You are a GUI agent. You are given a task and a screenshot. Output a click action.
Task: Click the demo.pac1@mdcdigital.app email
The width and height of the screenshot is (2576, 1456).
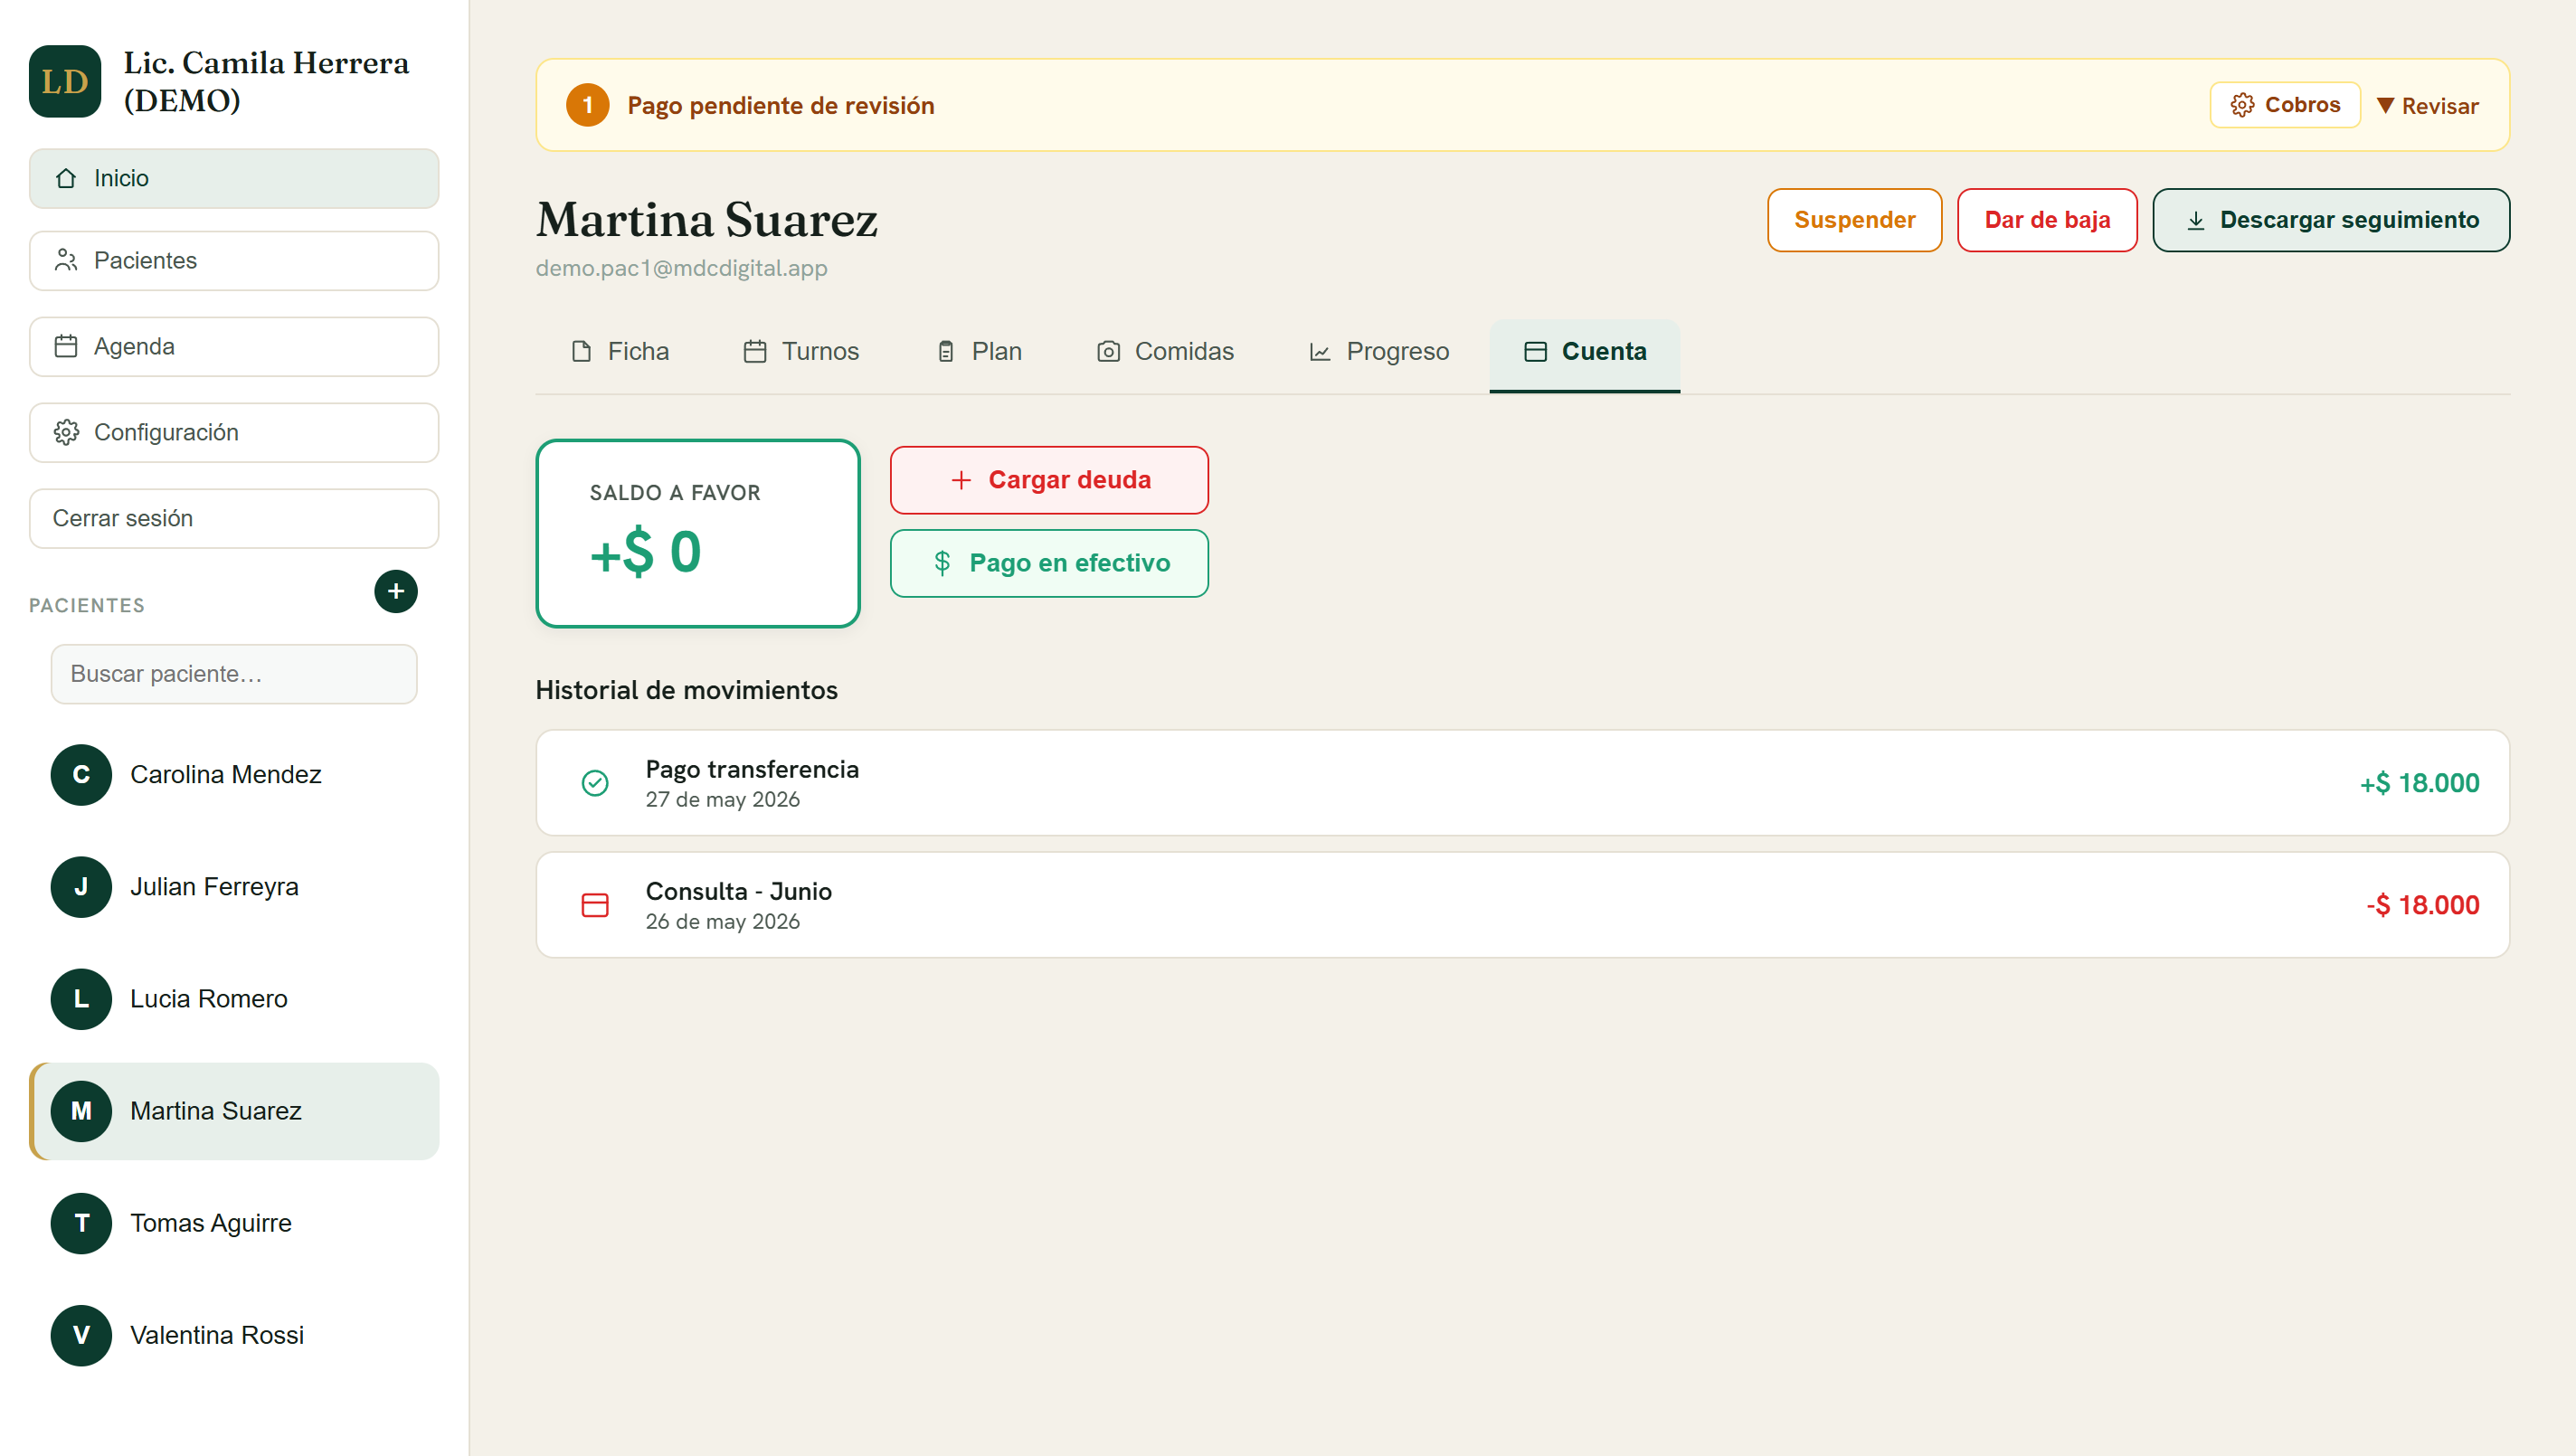click(x=681, y=268)
